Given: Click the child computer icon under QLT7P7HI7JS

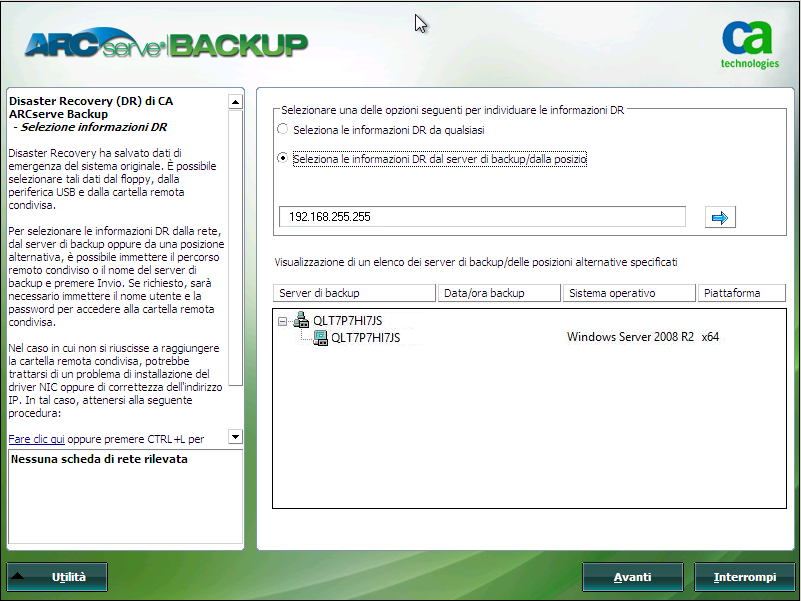Looking at the screenshot, I should [320, 337].
